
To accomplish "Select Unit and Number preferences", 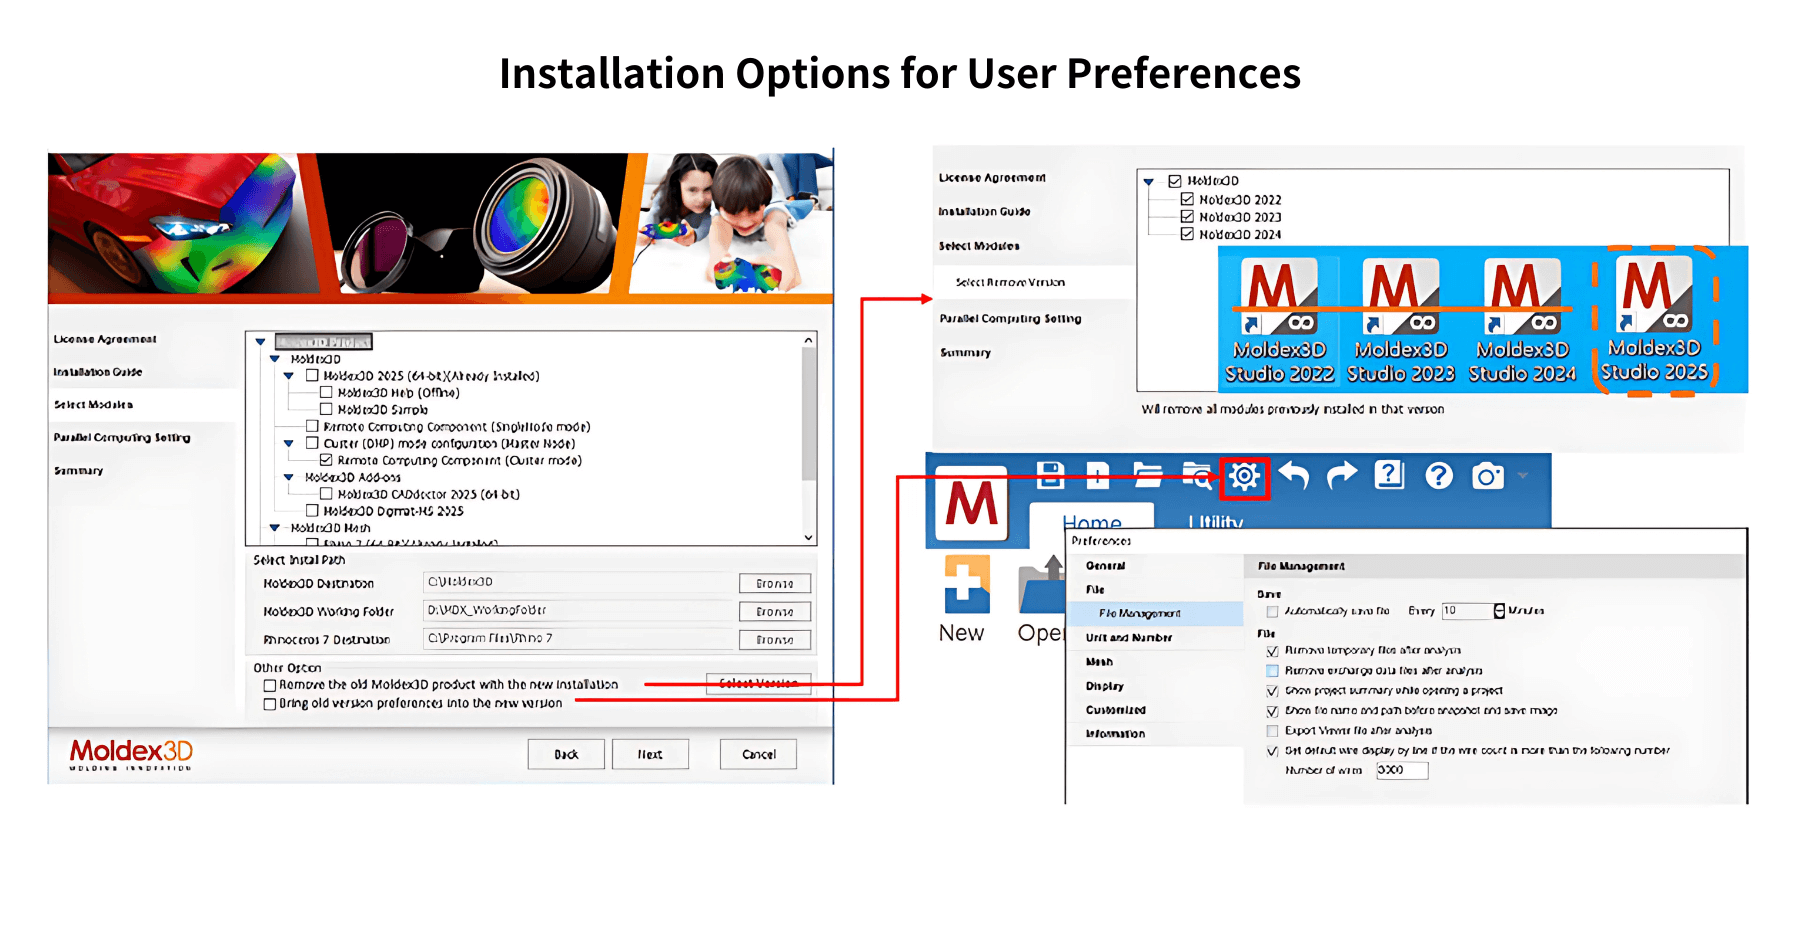I will point(1129,638).
